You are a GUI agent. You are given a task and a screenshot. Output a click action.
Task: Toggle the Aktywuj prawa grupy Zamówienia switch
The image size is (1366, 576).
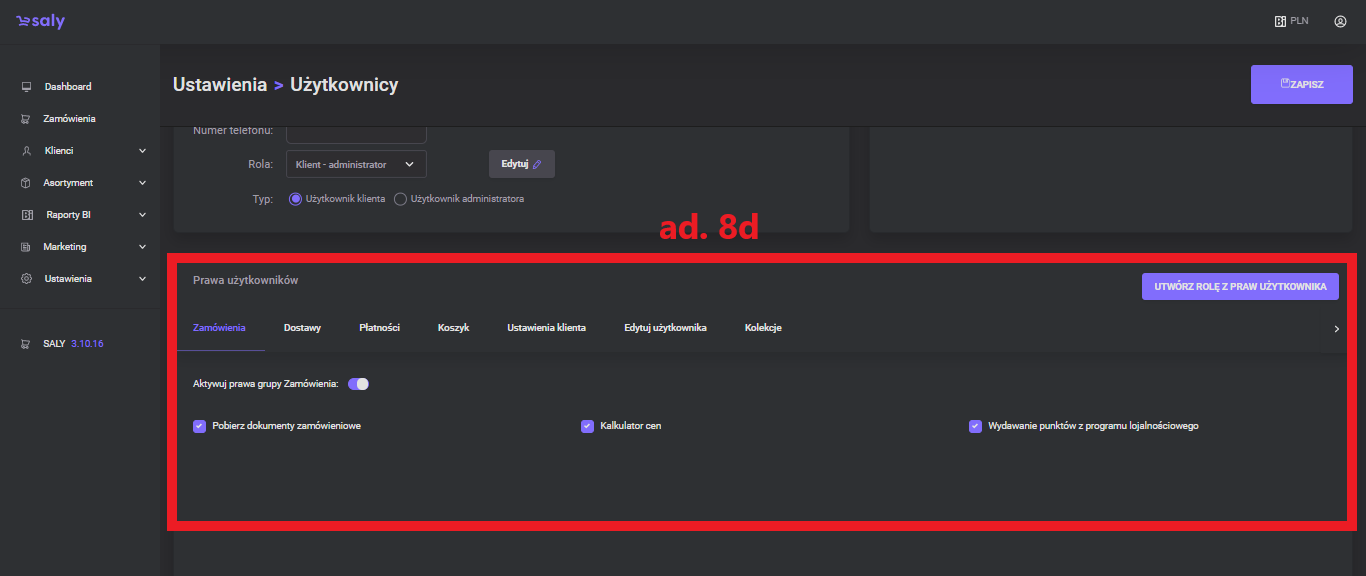click(x=358, y=384)
